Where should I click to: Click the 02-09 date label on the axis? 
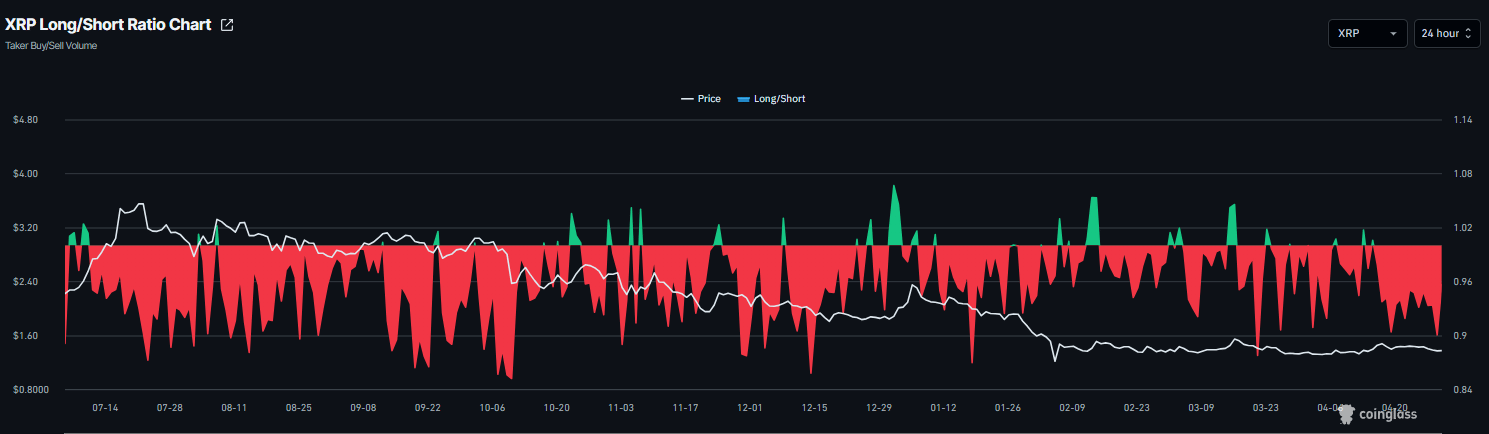click(1072, 408)
